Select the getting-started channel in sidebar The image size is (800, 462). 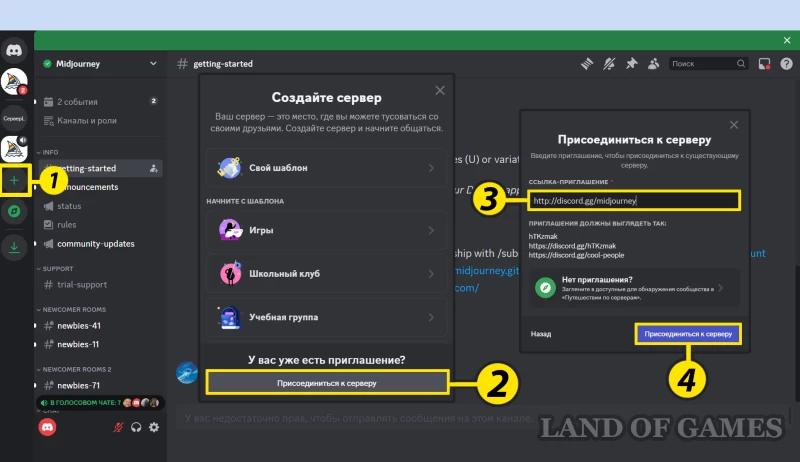[100, 168]
